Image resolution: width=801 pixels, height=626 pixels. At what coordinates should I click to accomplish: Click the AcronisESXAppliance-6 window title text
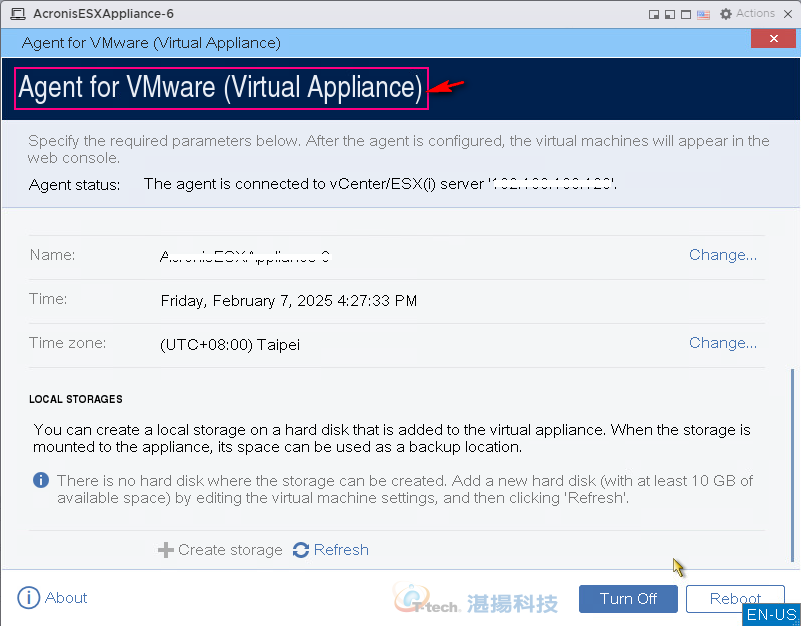click(104, 14)
